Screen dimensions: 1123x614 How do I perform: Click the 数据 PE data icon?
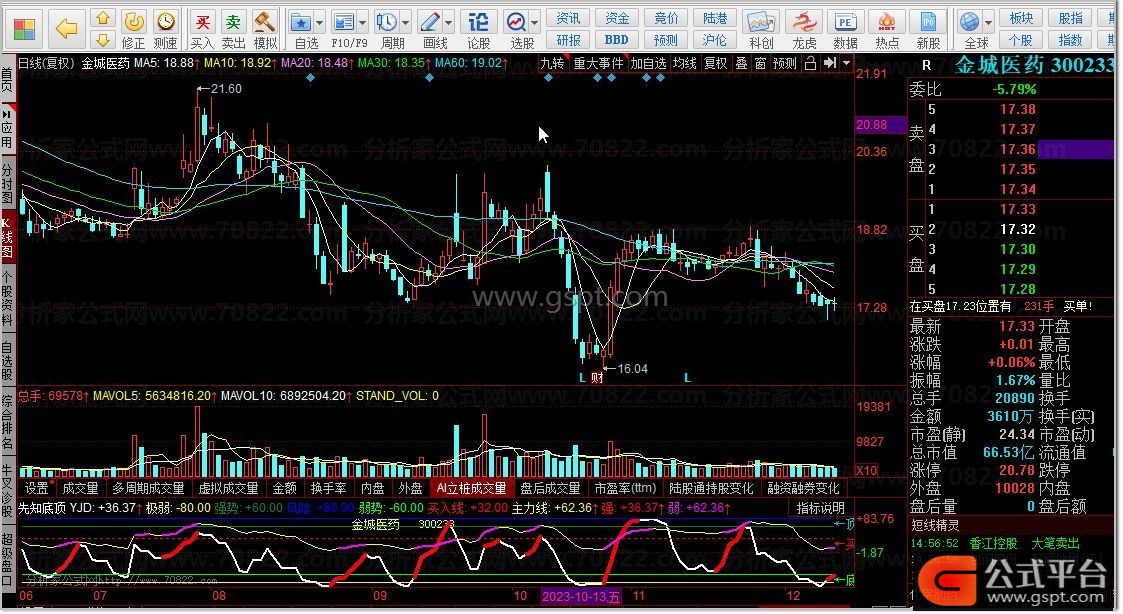[846, 22]
